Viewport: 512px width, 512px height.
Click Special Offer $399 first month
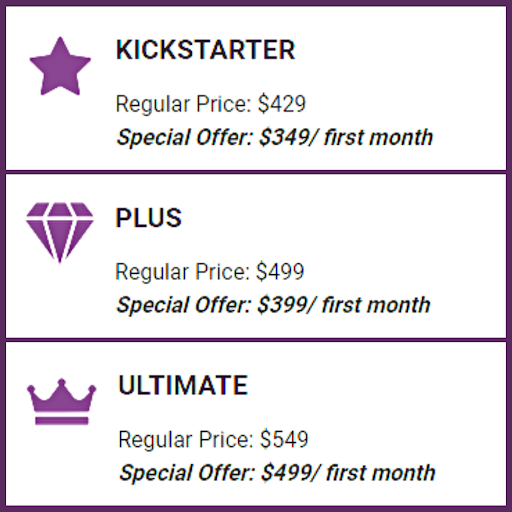(x=274, y=305)
